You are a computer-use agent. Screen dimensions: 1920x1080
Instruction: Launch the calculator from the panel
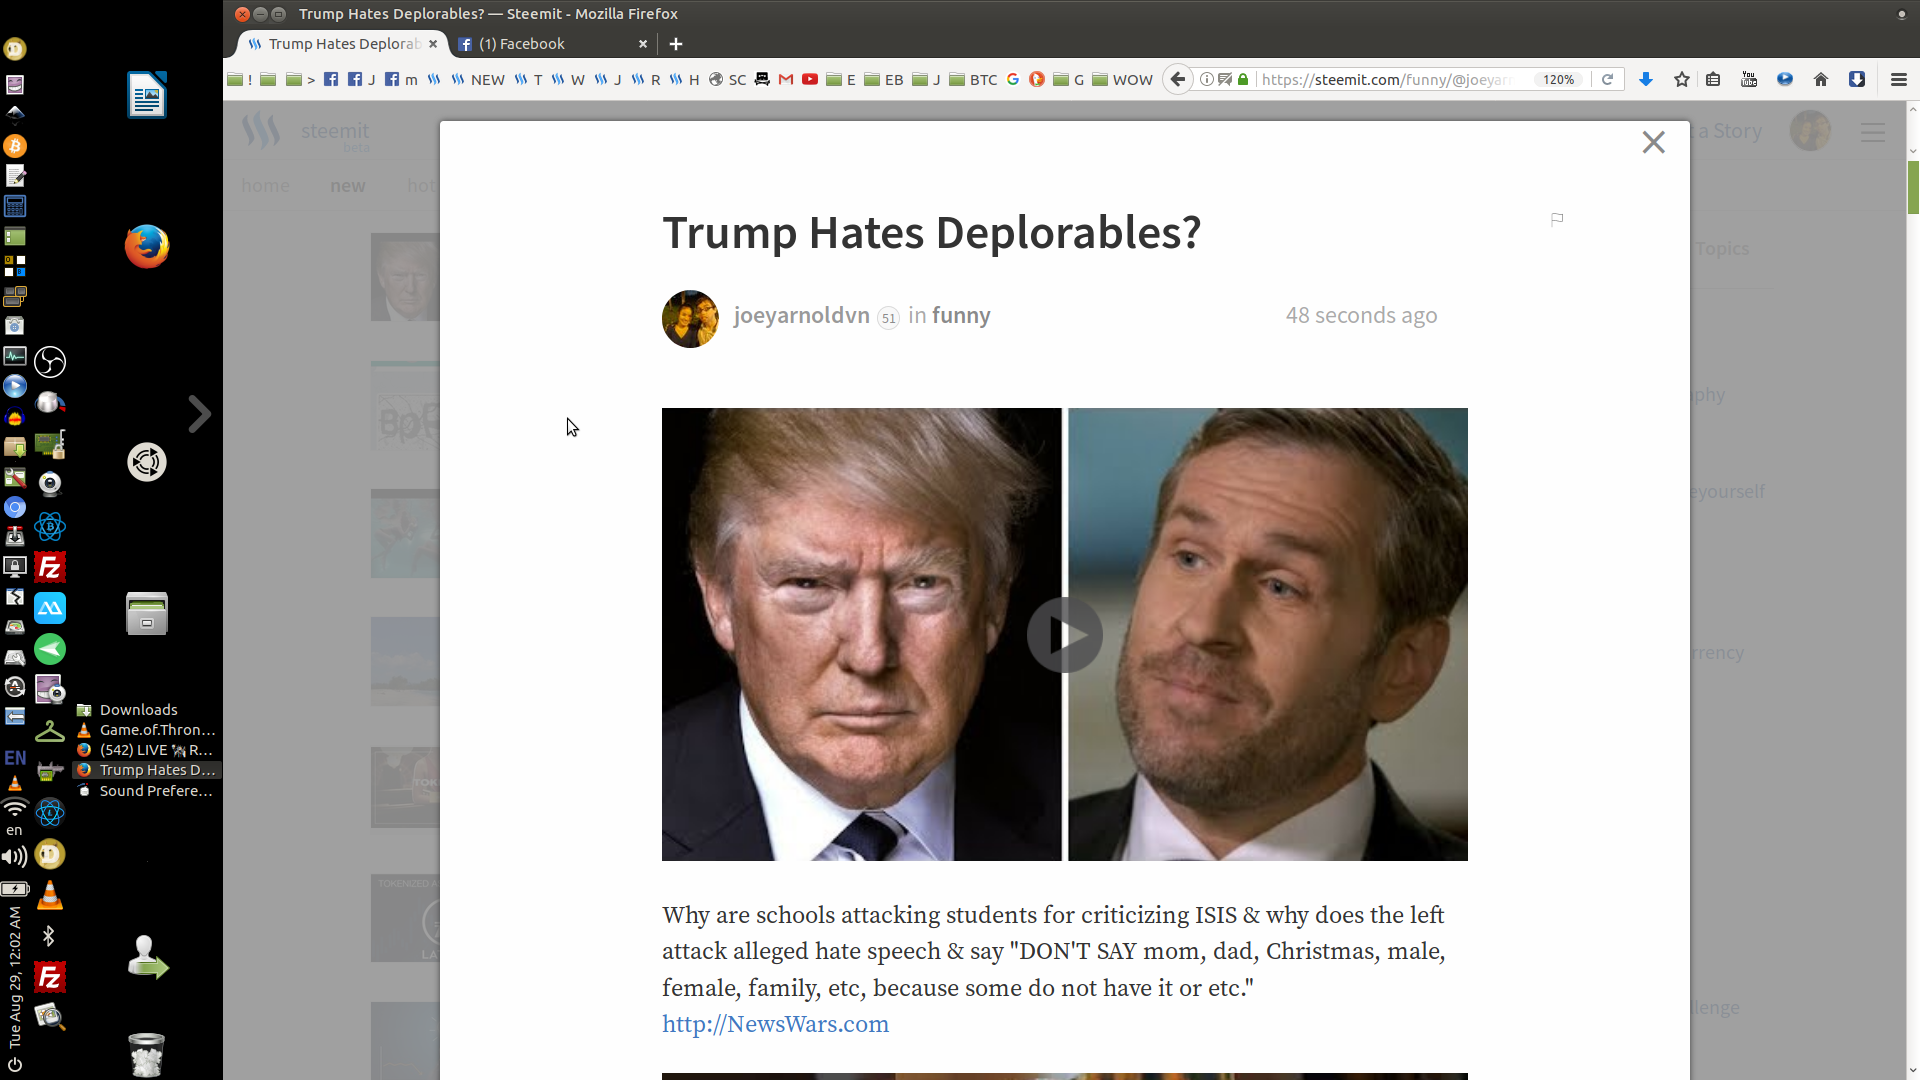click(14, 206)
